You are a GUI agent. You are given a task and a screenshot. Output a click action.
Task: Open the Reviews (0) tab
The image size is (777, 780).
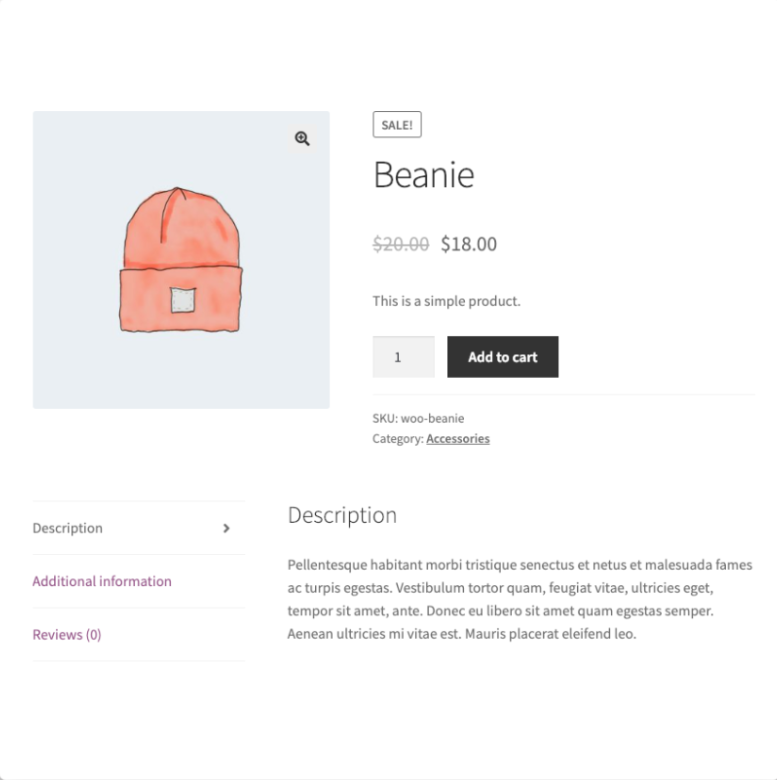pyautogui.click(x=67, y=634)
